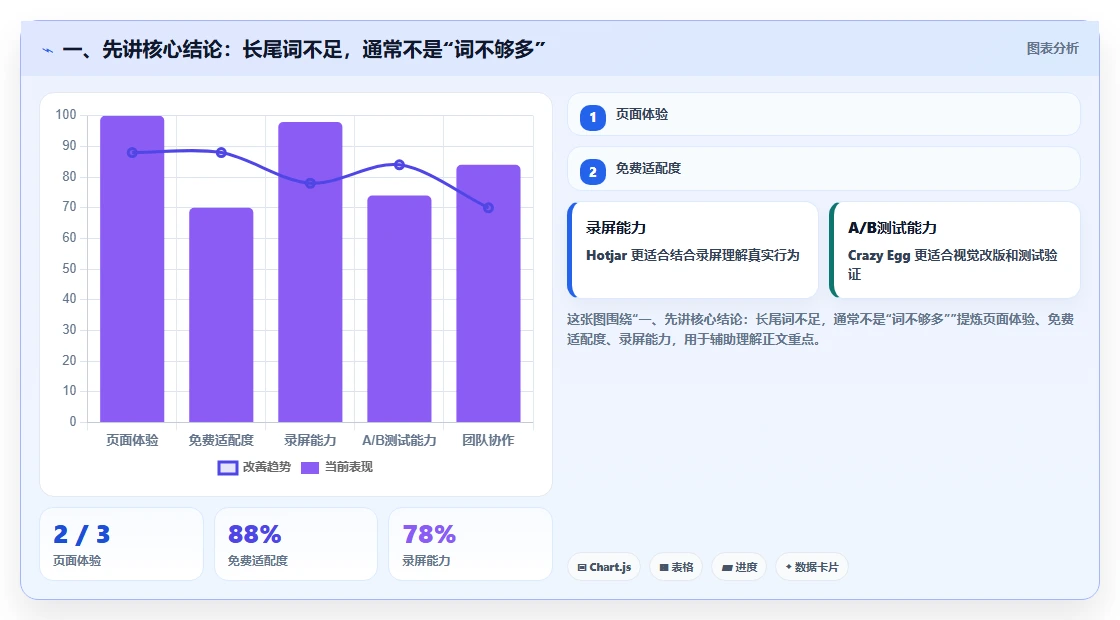Click the 数据卡片 tag
This screenshot has height=620, width=1120.
811,567
